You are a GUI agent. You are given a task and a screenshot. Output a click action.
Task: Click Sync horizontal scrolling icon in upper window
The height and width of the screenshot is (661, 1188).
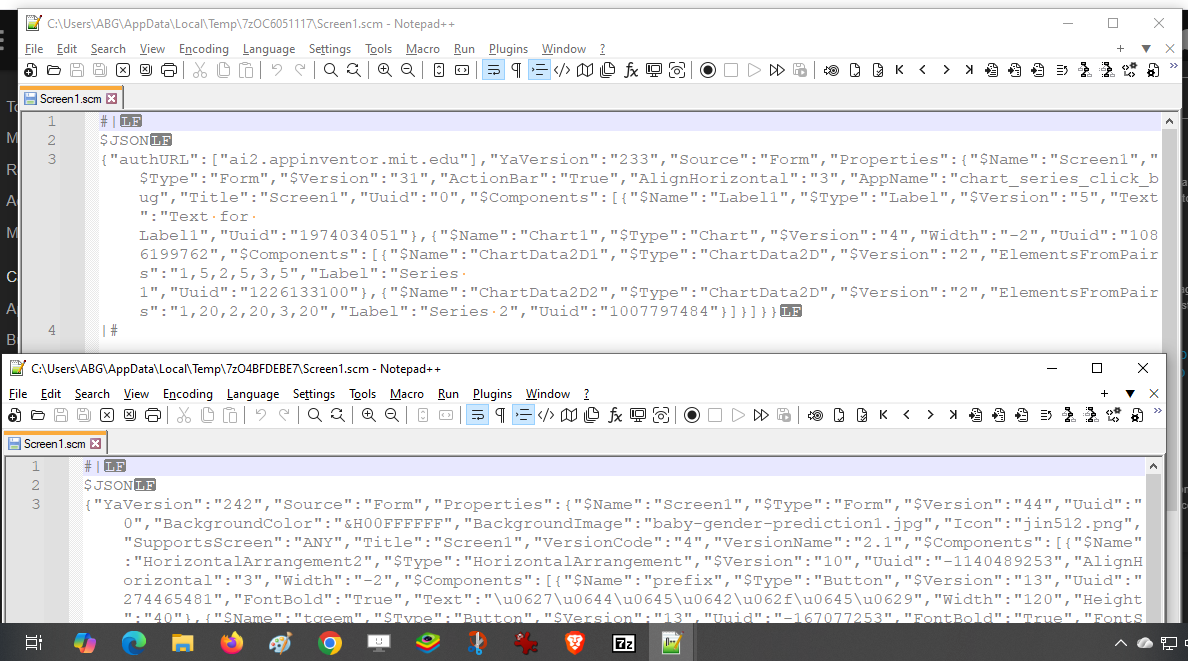[461, 70]
